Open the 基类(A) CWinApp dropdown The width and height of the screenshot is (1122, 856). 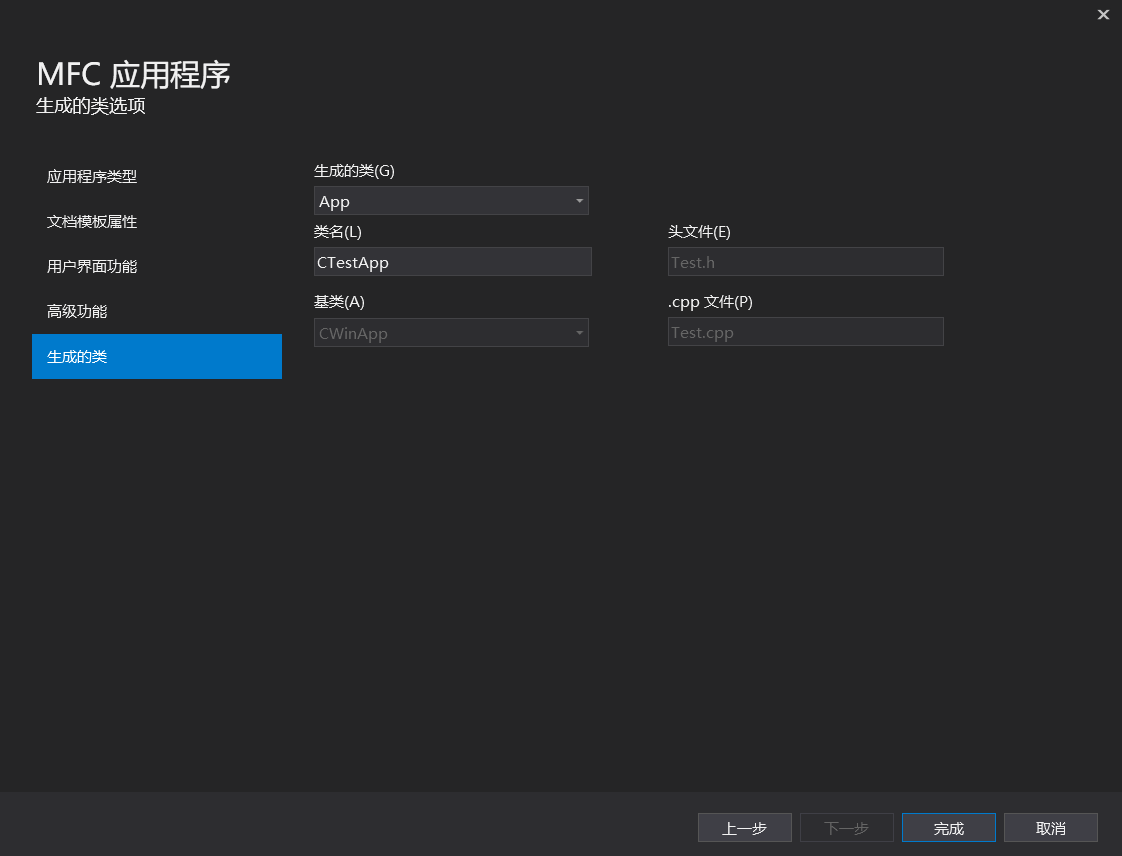[451, 332]
